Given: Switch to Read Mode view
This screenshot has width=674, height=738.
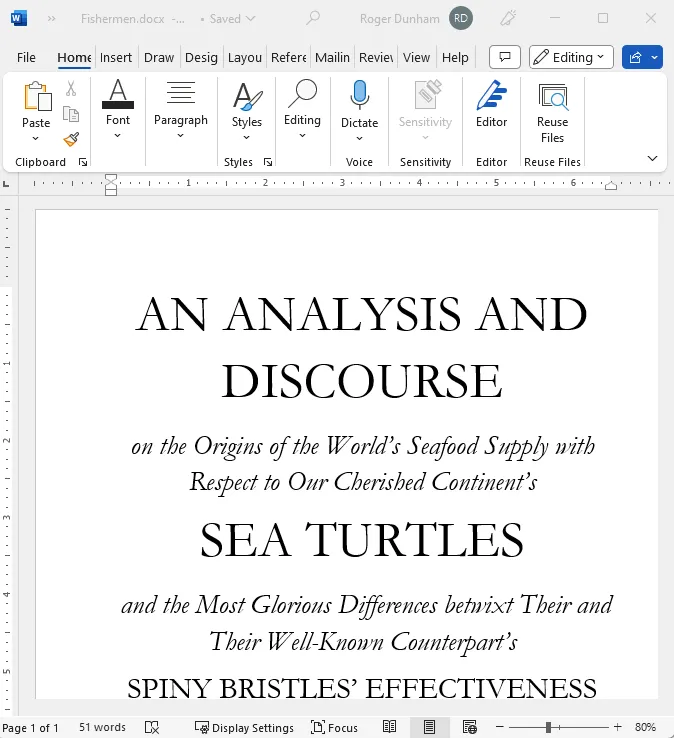Looking at the screenshot, I should pyautogui.click(x=390, y=727).
